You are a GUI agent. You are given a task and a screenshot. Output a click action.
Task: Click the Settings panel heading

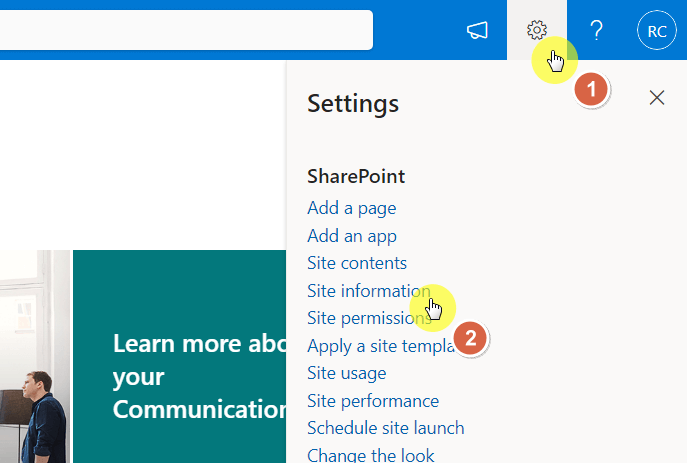[x=353, y=104]
